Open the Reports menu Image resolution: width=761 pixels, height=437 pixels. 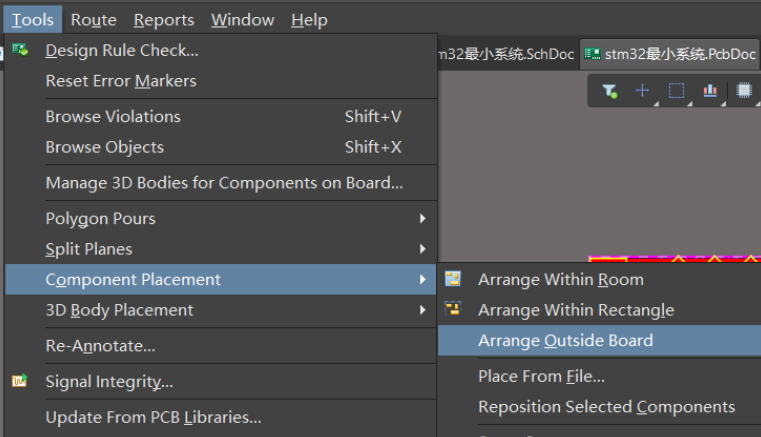point(164,20)
